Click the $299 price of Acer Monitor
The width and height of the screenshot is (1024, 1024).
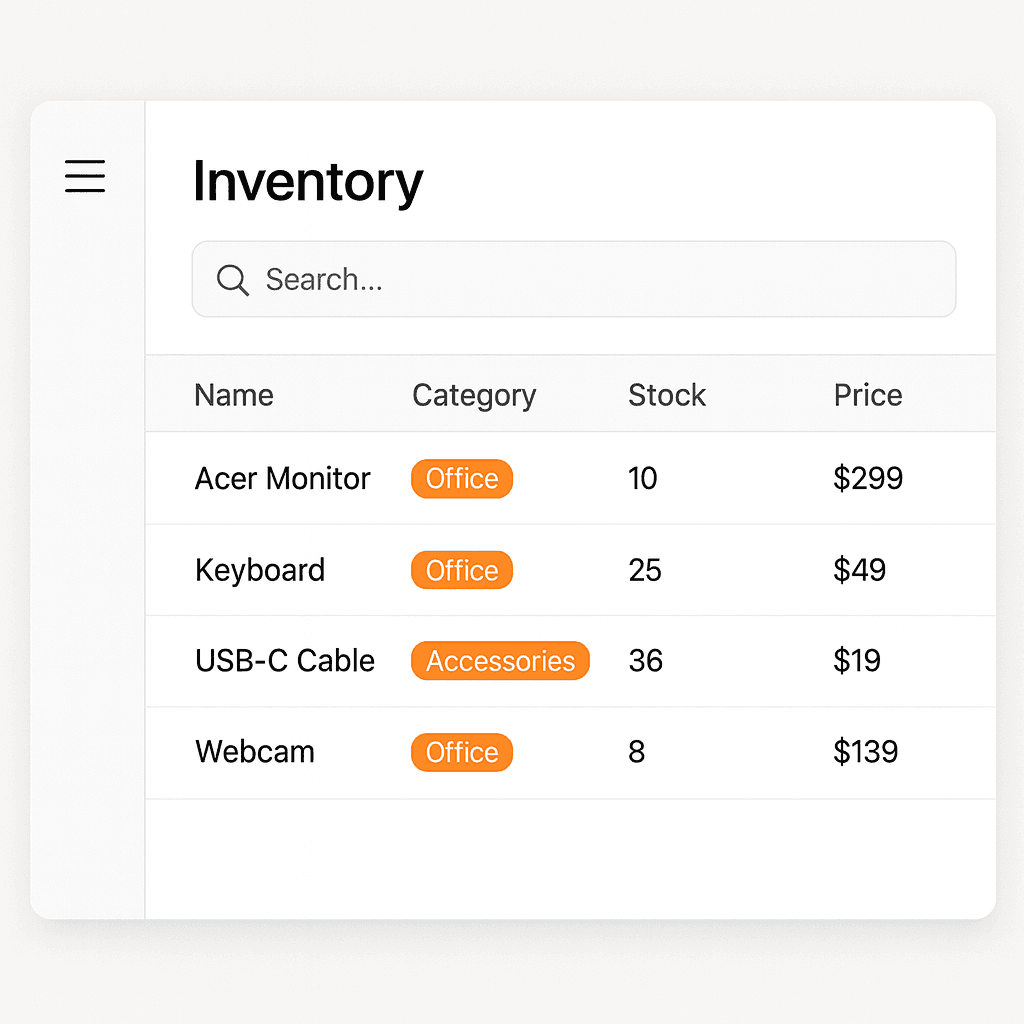[868, 479]
